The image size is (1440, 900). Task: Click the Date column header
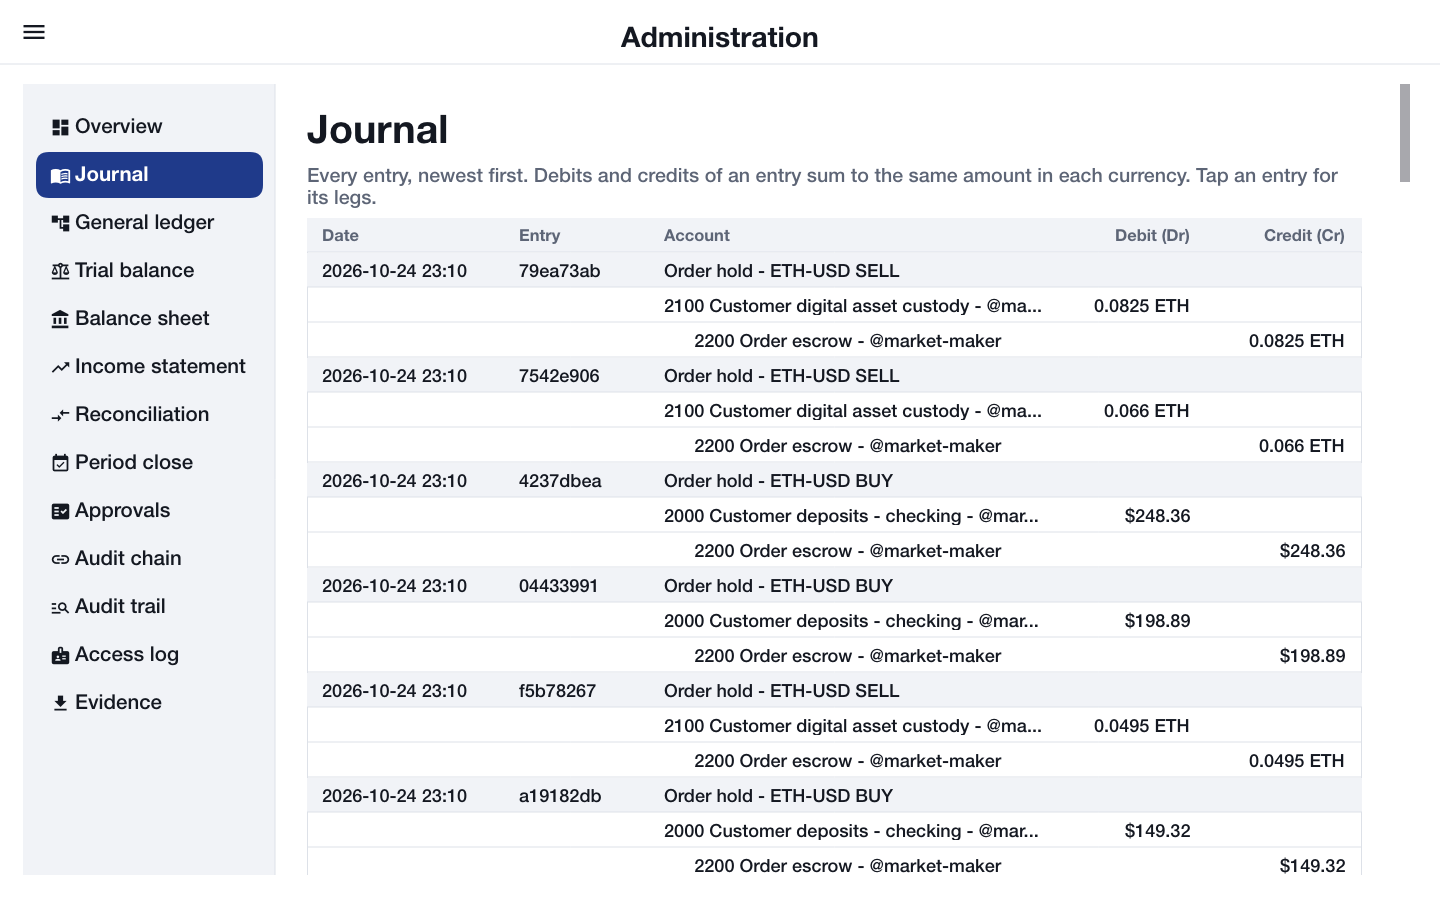pos(340,236)
